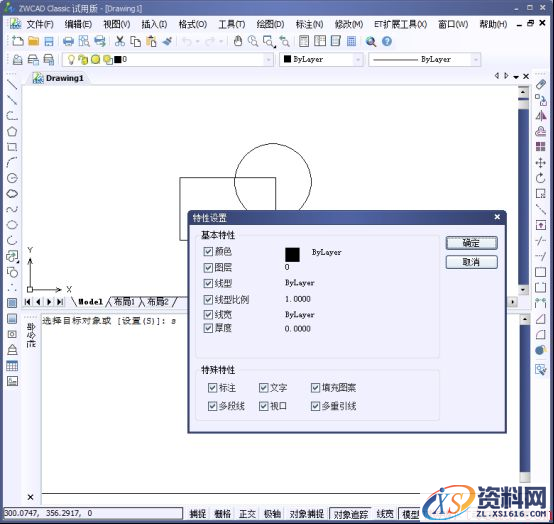Screen dimensions: 554x524
Task: Click the 确定 button in dialog
Action: (x=471, y=243)
